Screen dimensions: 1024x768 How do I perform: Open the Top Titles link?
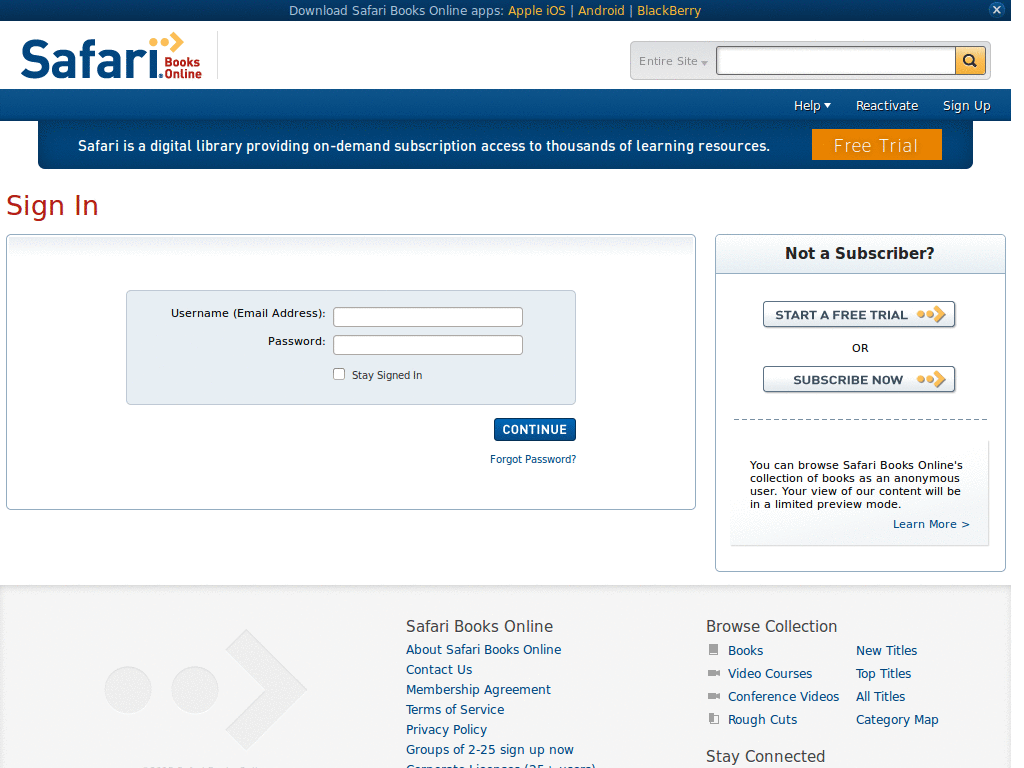point(884,673)
